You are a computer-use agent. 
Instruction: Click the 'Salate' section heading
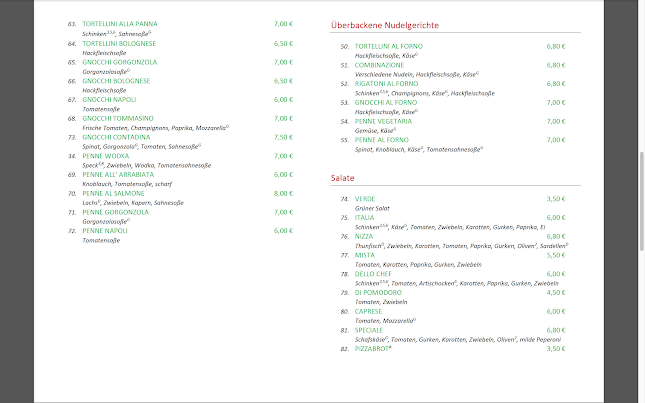point(342,177)
